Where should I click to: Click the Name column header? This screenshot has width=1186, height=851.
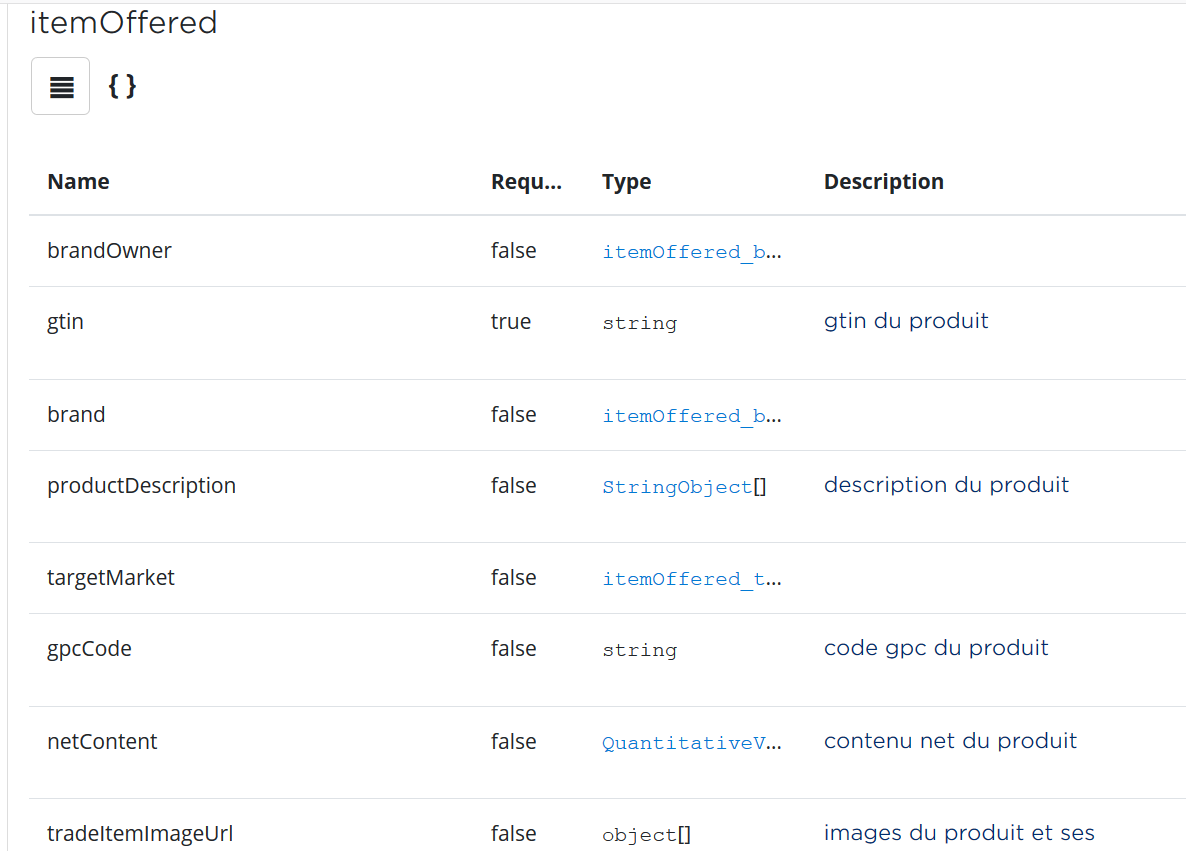(x=78, y=182)
